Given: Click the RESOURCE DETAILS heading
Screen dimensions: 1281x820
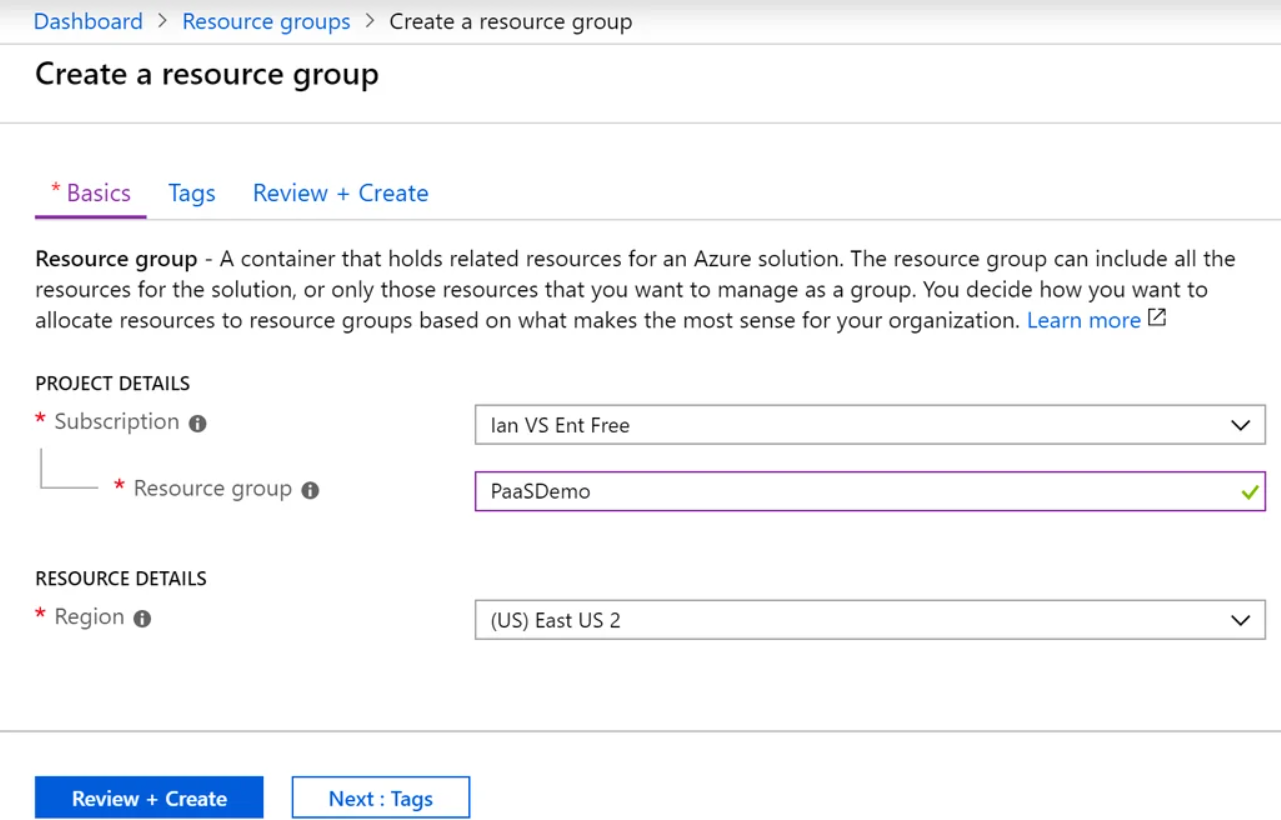Looking at the screenshot, I should click(x=121, y=578).
